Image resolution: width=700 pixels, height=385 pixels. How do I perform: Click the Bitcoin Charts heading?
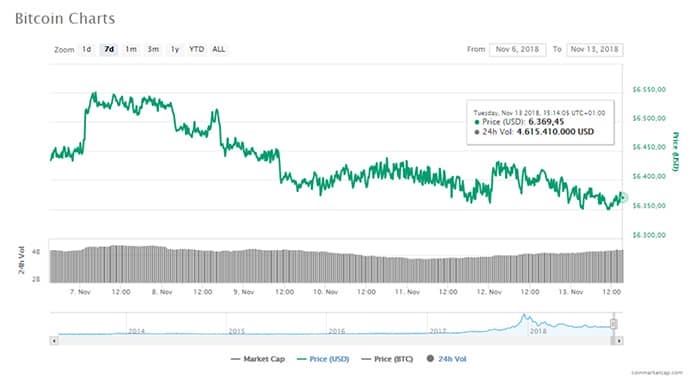click(x=65, y=19)
